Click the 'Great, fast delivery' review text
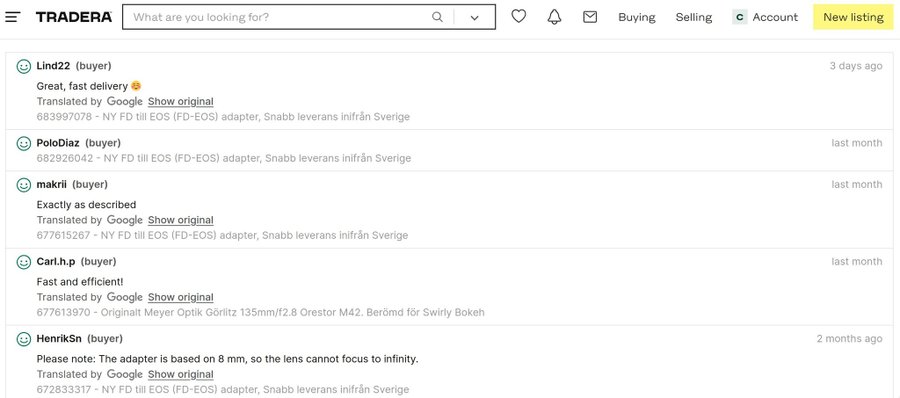The image size is (900, 398). click(89, 86)
